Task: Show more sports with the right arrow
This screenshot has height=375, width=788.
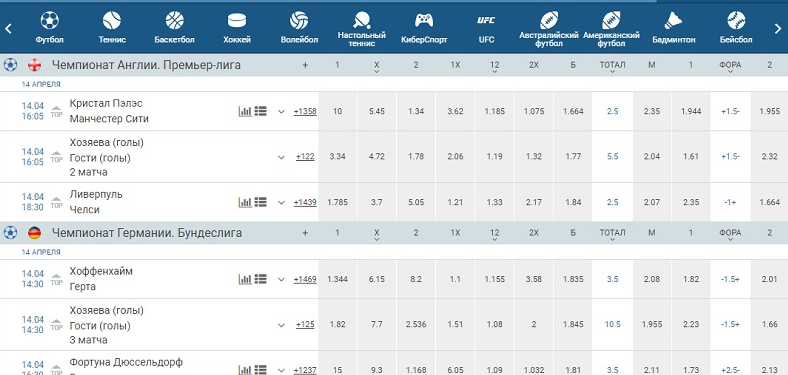Action: tap(778, 29)
